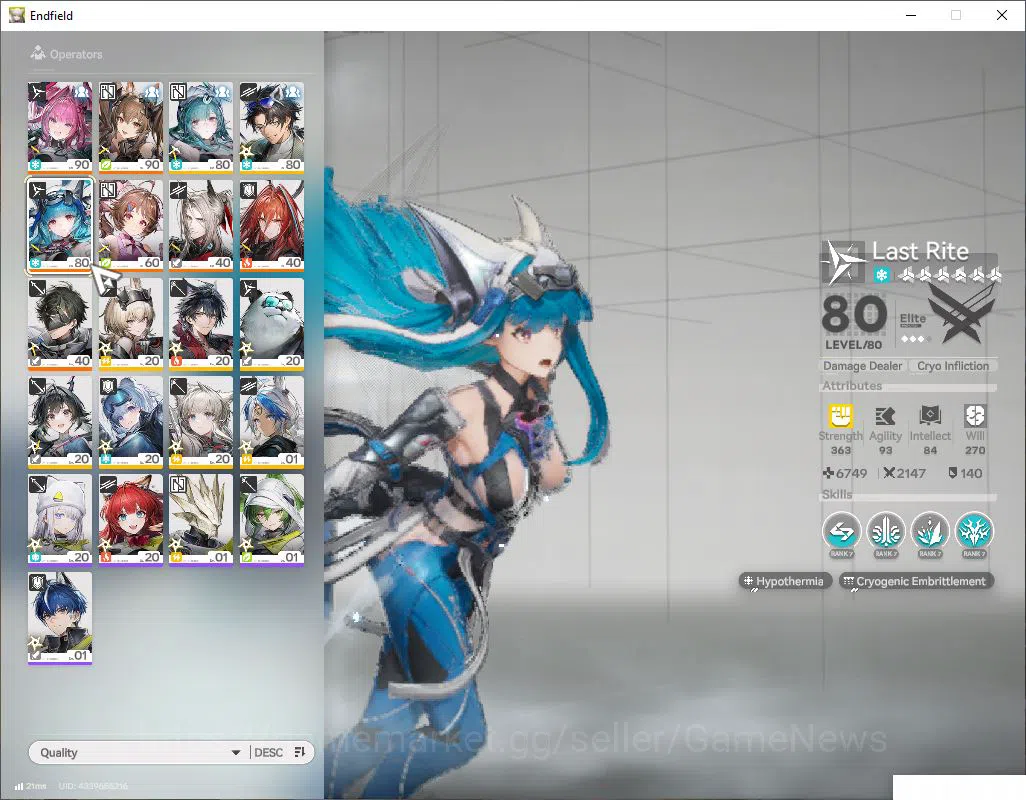Click the Strength value 363
This screenshot has width=1026, height=800.
pyautogui.click(x=841, y=450)
